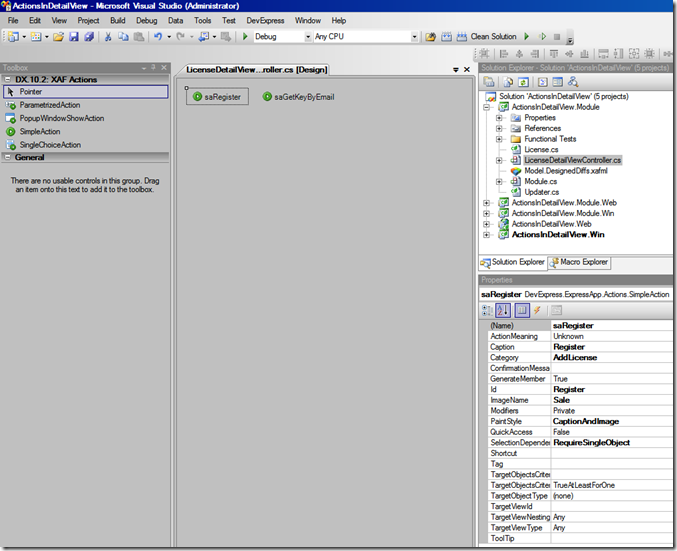Click the Open File folder icon
This screenshot has height=551, width=677.
(x=58, y=37)
